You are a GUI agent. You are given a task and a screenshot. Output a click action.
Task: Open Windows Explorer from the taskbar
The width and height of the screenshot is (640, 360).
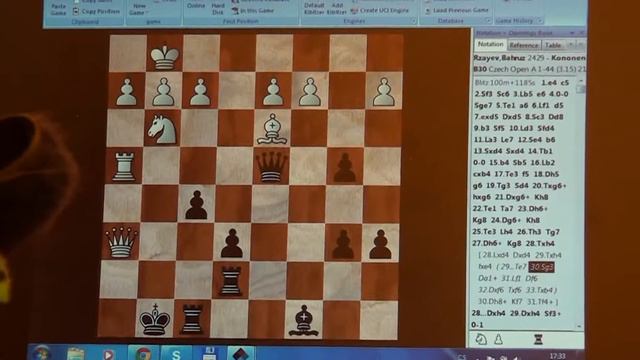[75, 354]
